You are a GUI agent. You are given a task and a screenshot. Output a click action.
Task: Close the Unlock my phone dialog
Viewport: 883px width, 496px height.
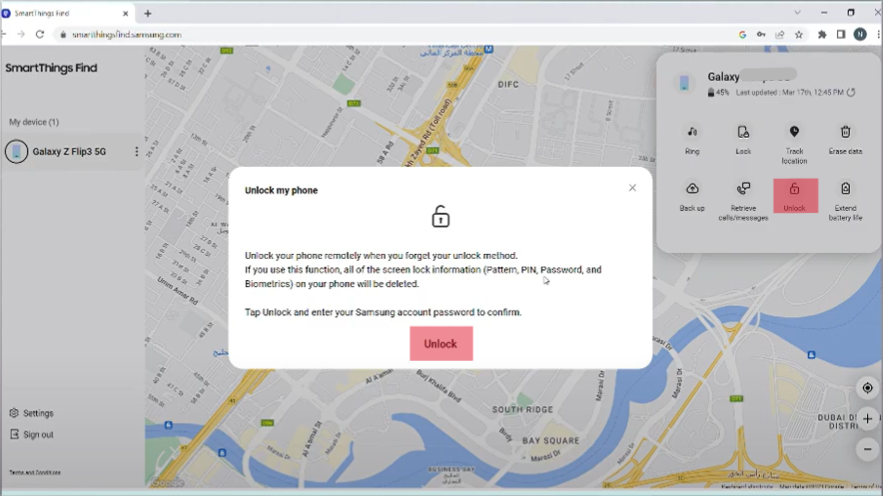point(632,188)
